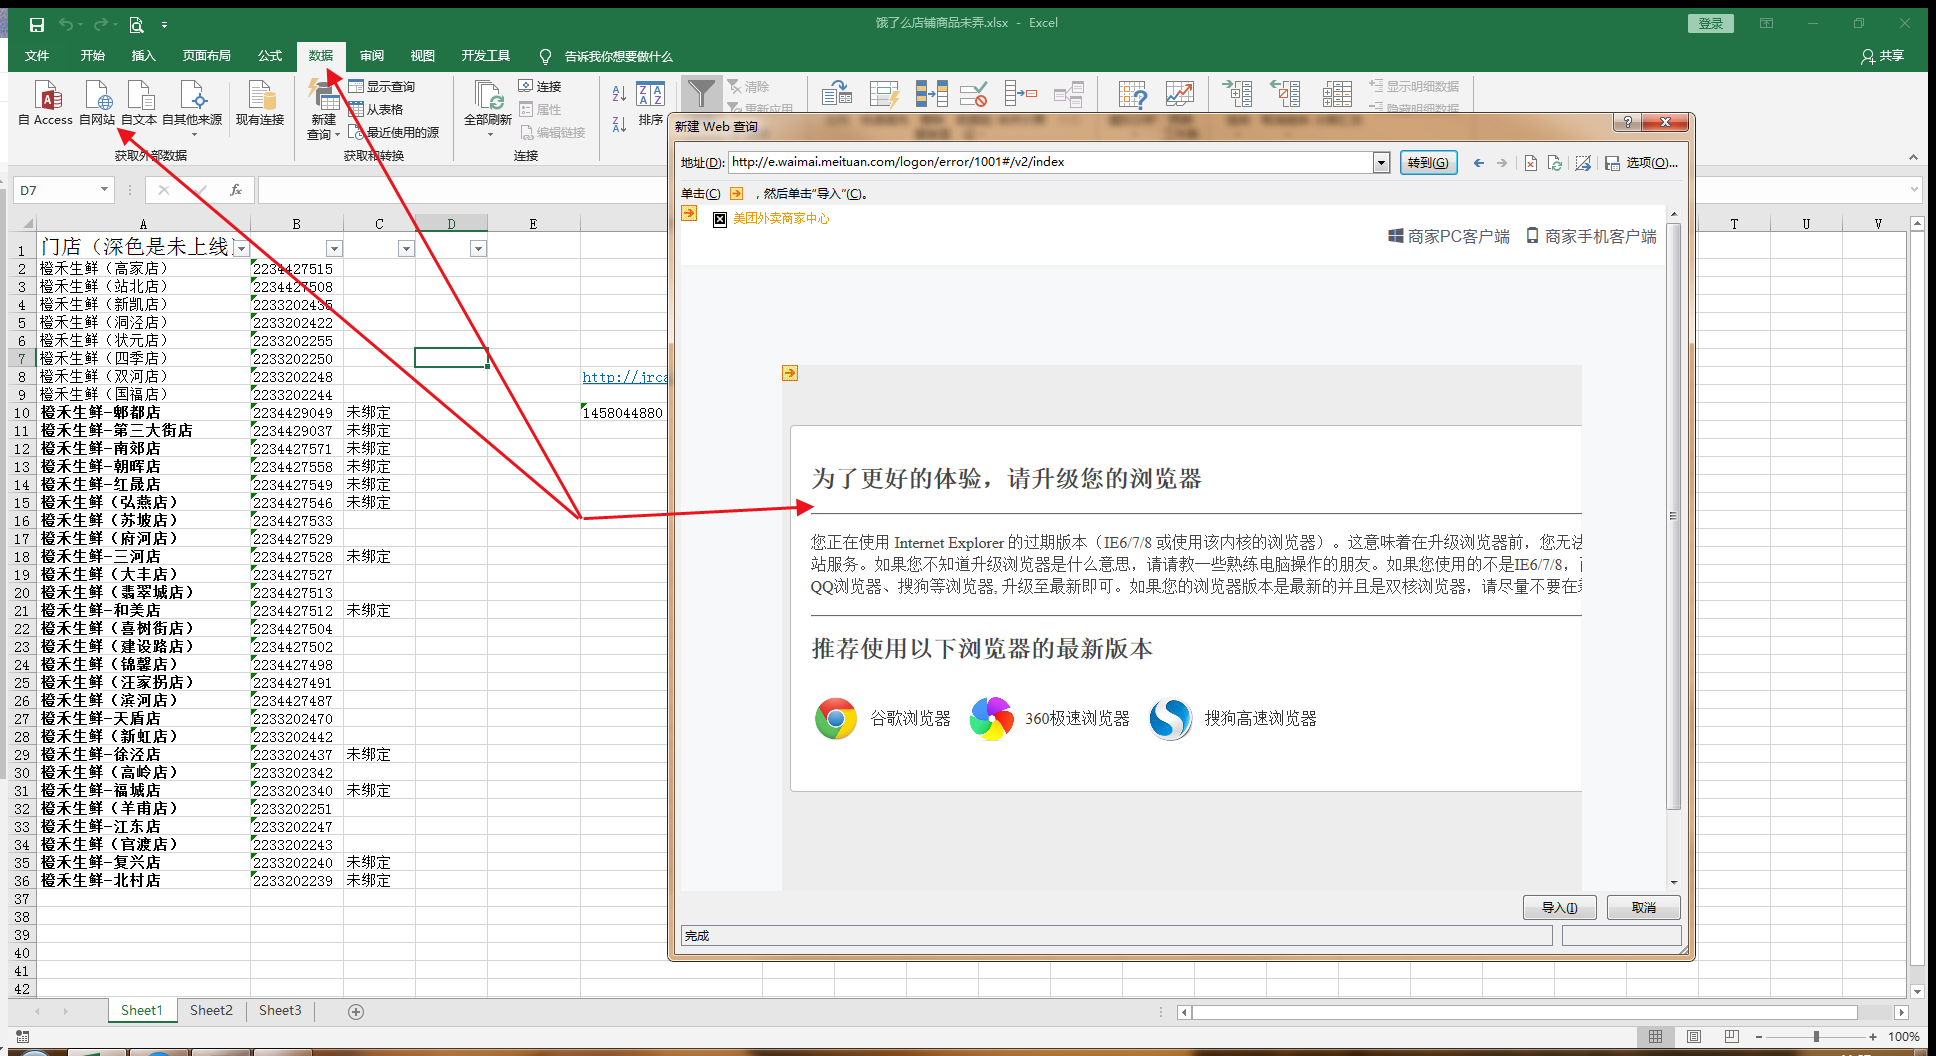The image size is (1936, 1056).
Task: Click the http://jrca hyperlink cell
Action: (624, 377)
